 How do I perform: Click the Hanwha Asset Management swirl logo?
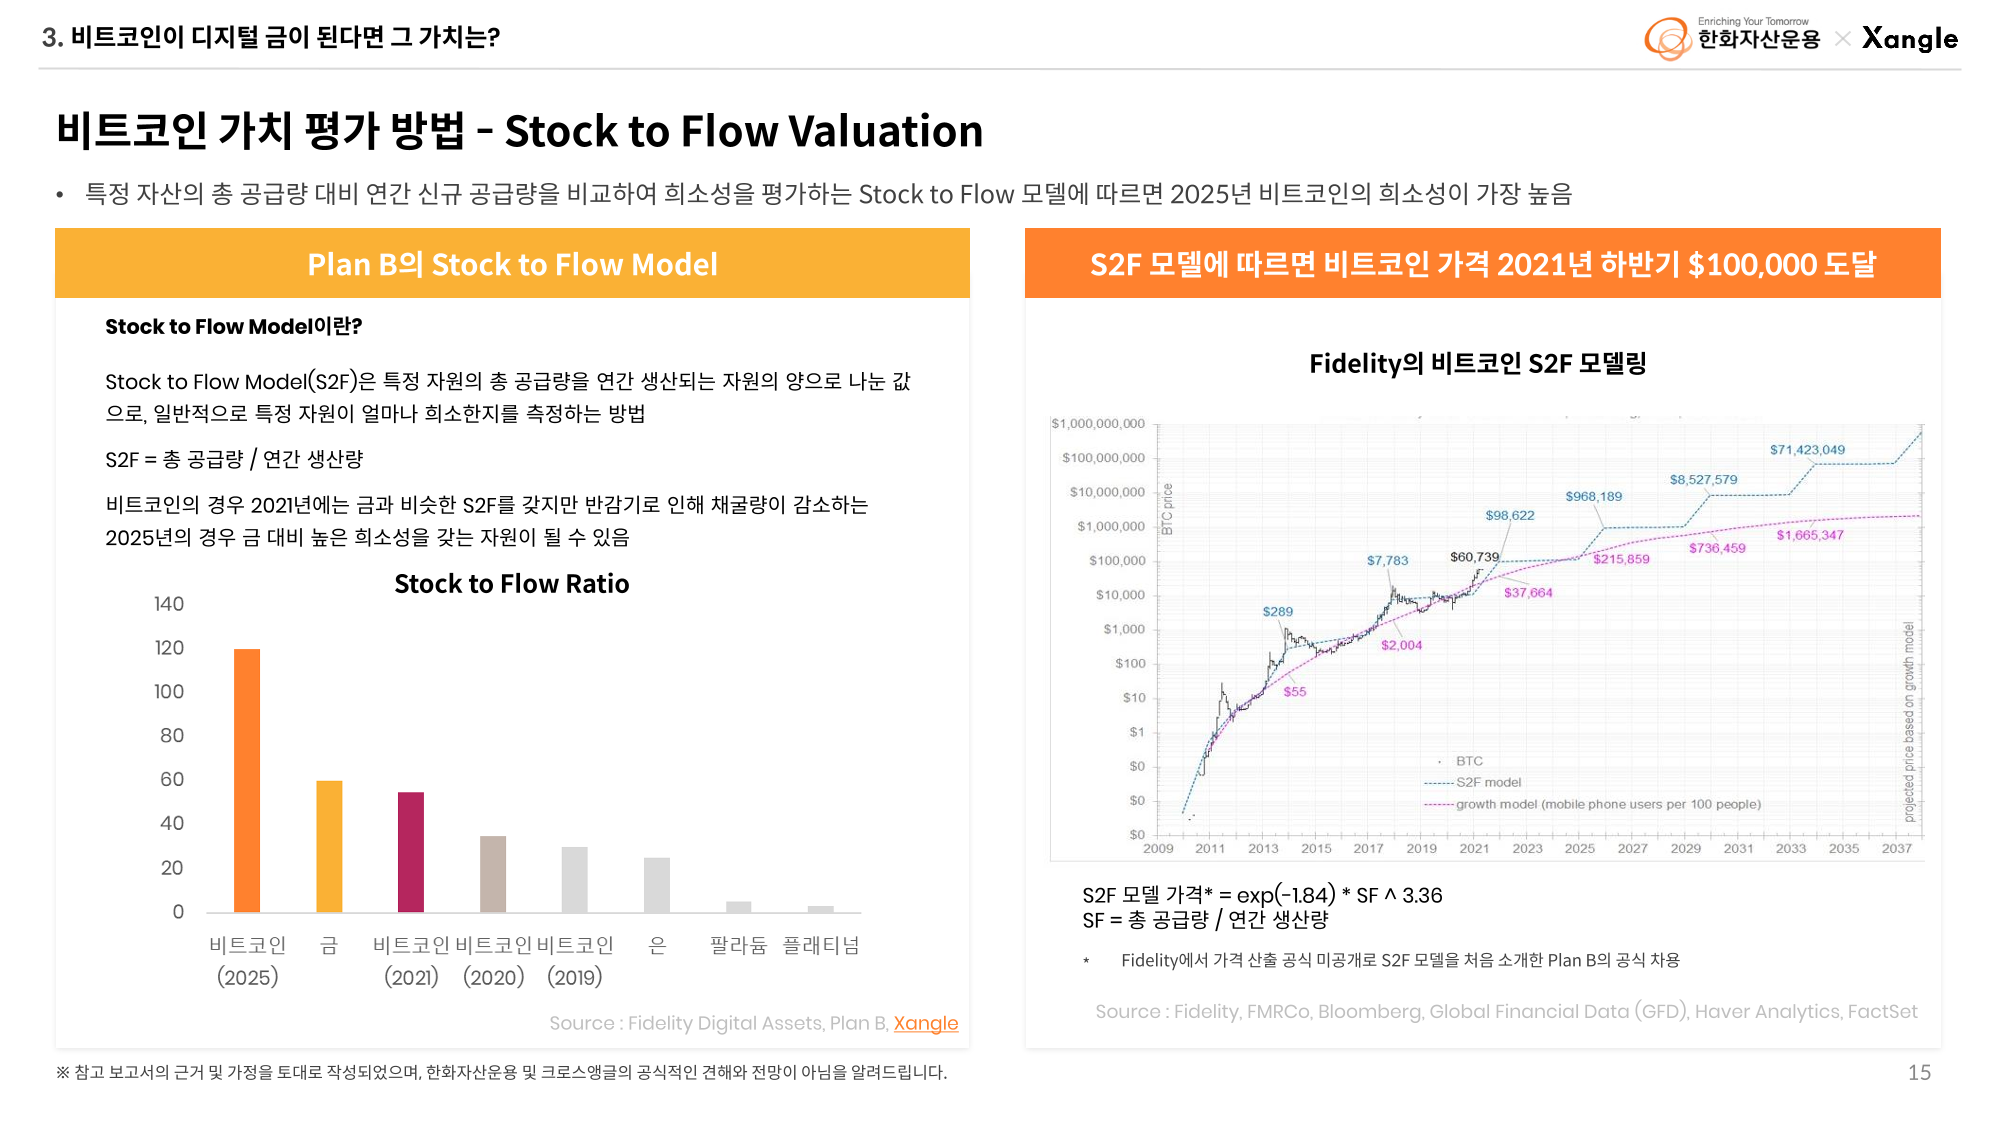(1667, 39)
